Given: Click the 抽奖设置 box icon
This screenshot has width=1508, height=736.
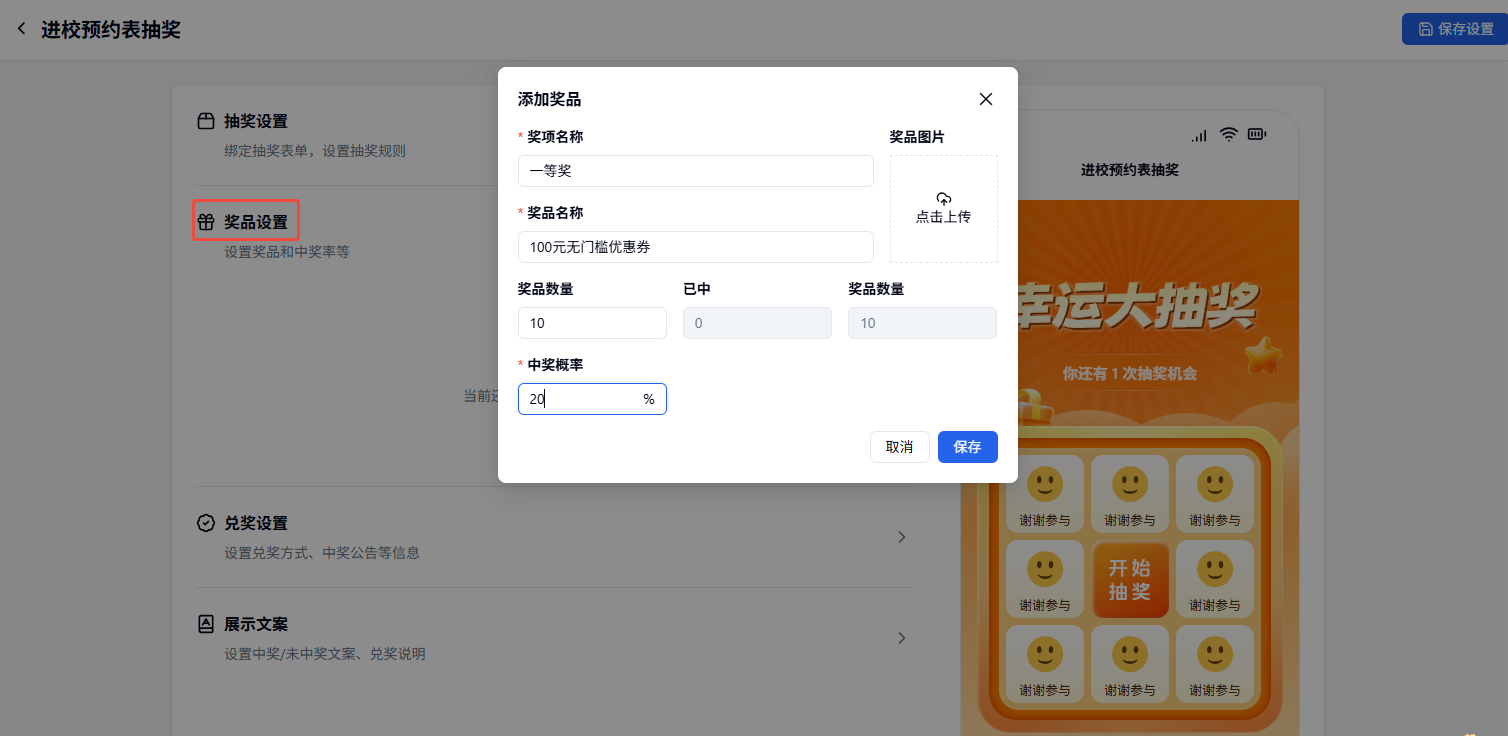Looking at the screenshot, I should pos(206,122).
